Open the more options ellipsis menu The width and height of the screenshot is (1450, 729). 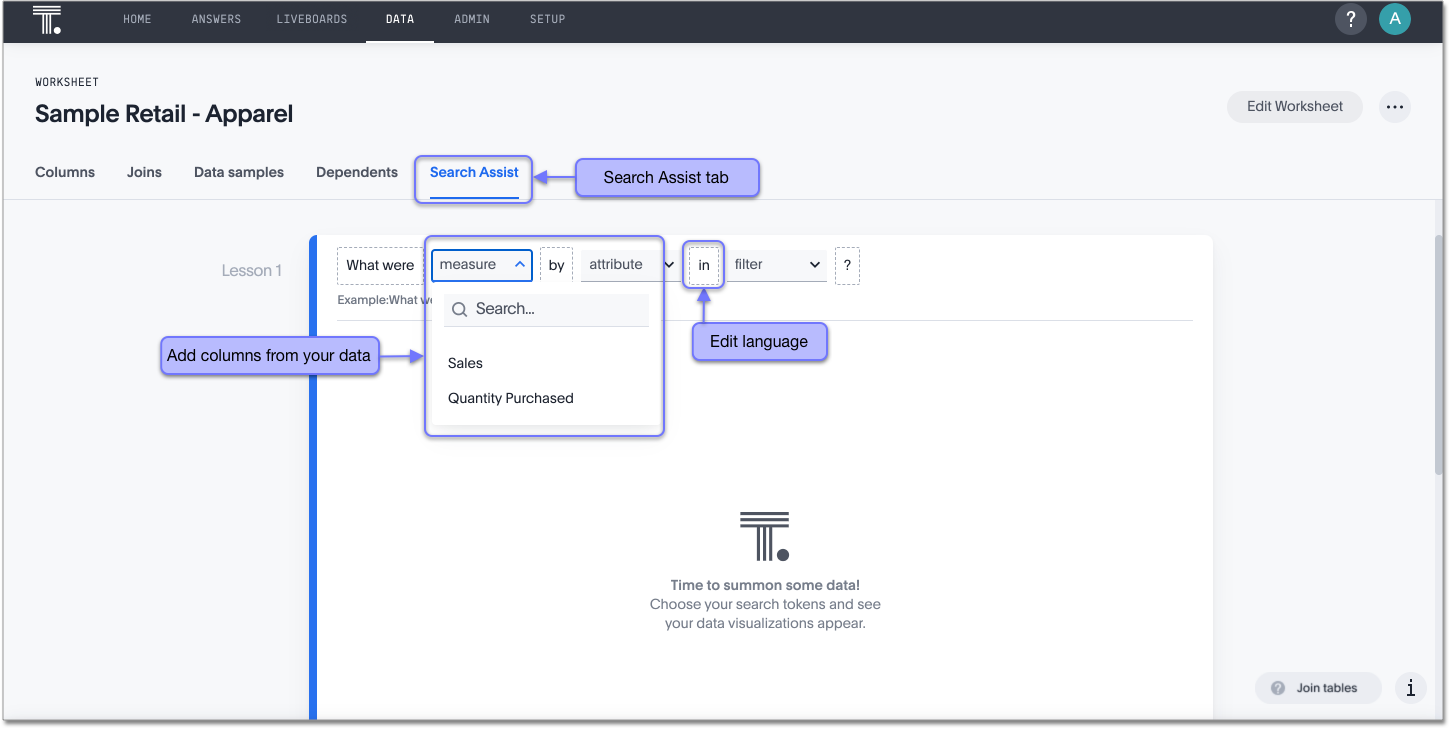pos(1394,107)
